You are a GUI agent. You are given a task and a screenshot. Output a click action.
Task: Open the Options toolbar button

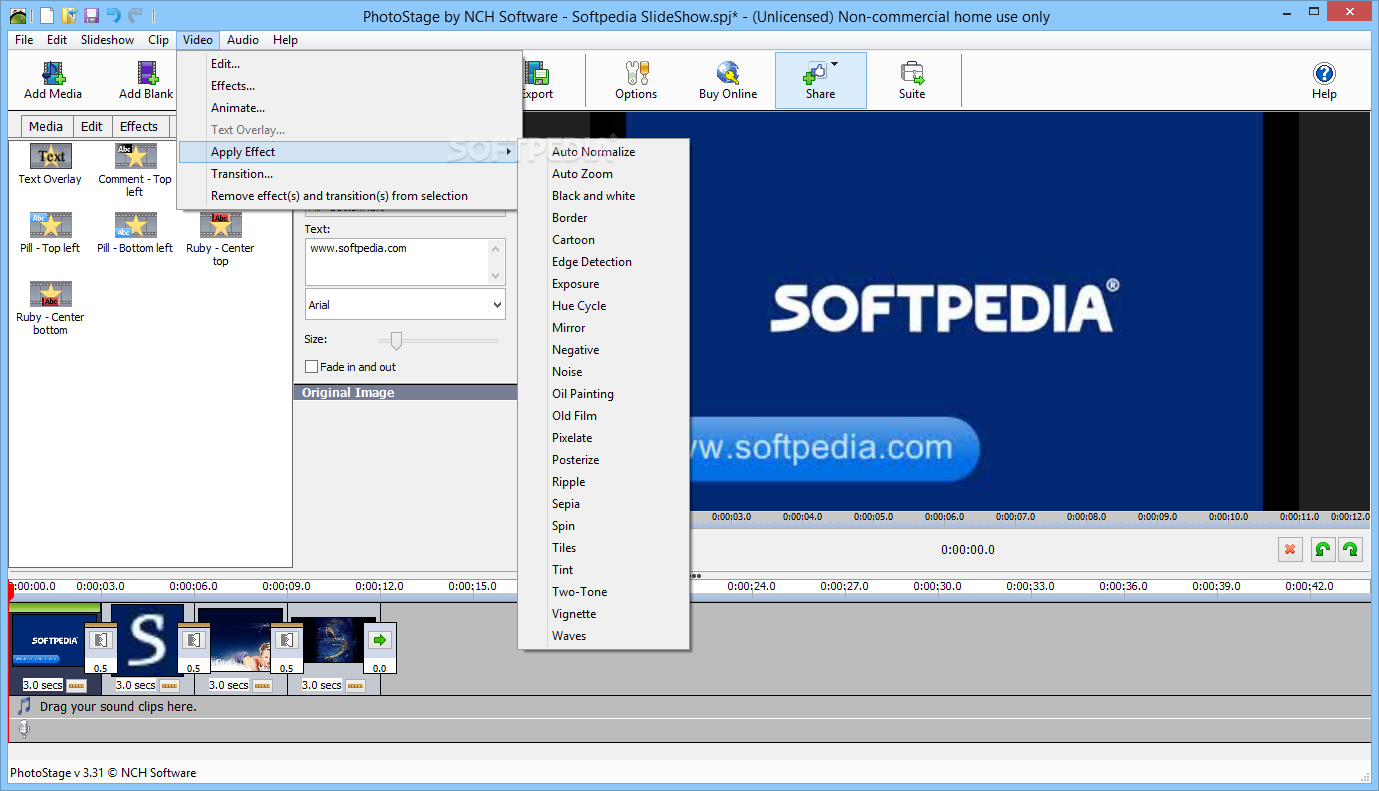click(636, 81)
